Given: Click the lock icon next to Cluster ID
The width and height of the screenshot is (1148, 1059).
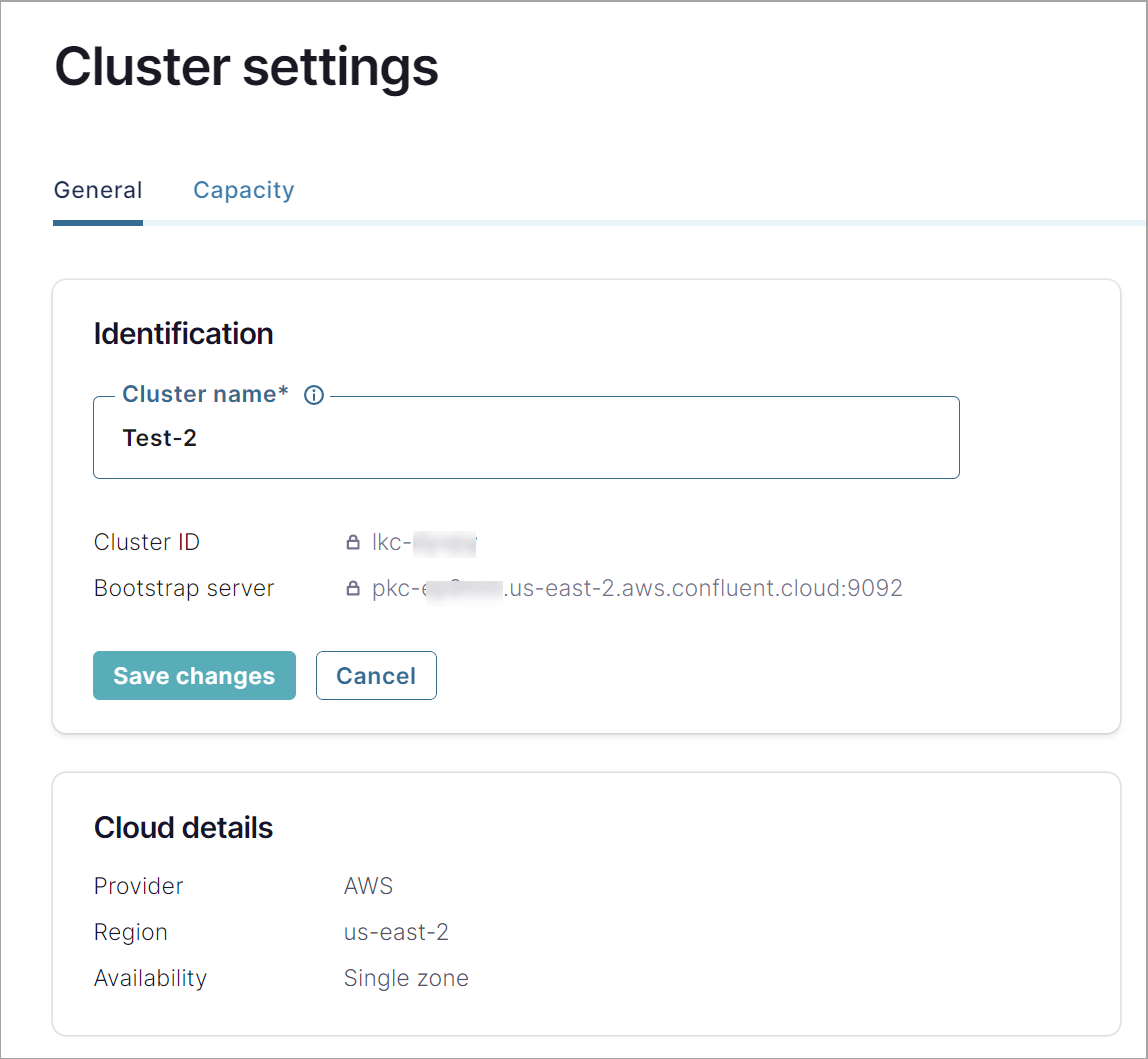Looking at the screenshot, I should point(352,542).
